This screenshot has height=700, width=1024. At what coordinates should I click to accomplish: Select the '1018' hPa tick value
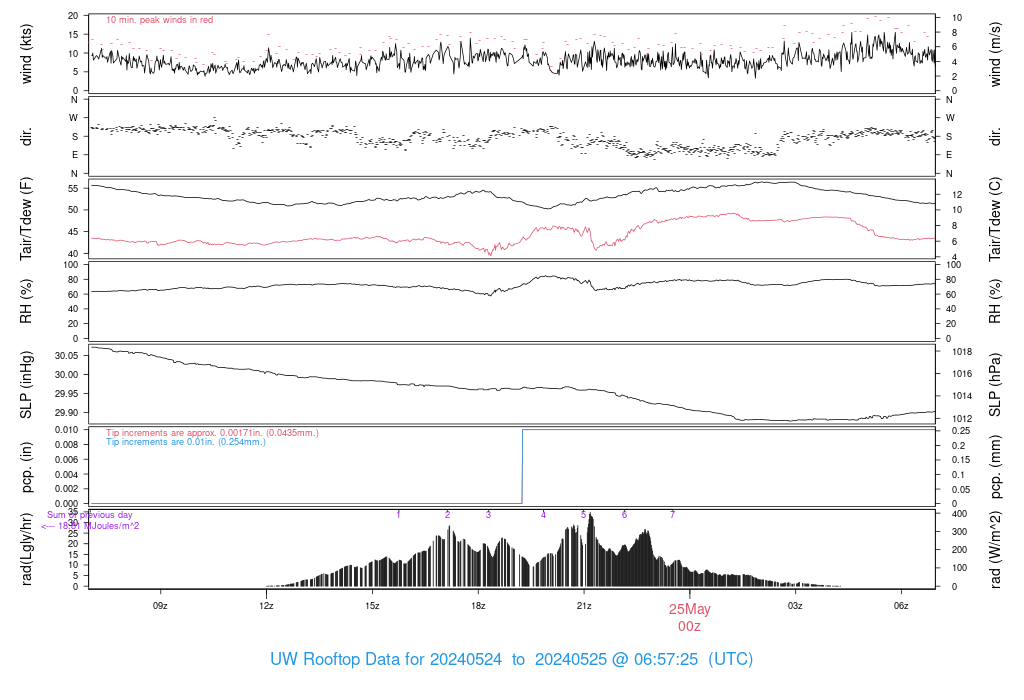coord(962,352)
